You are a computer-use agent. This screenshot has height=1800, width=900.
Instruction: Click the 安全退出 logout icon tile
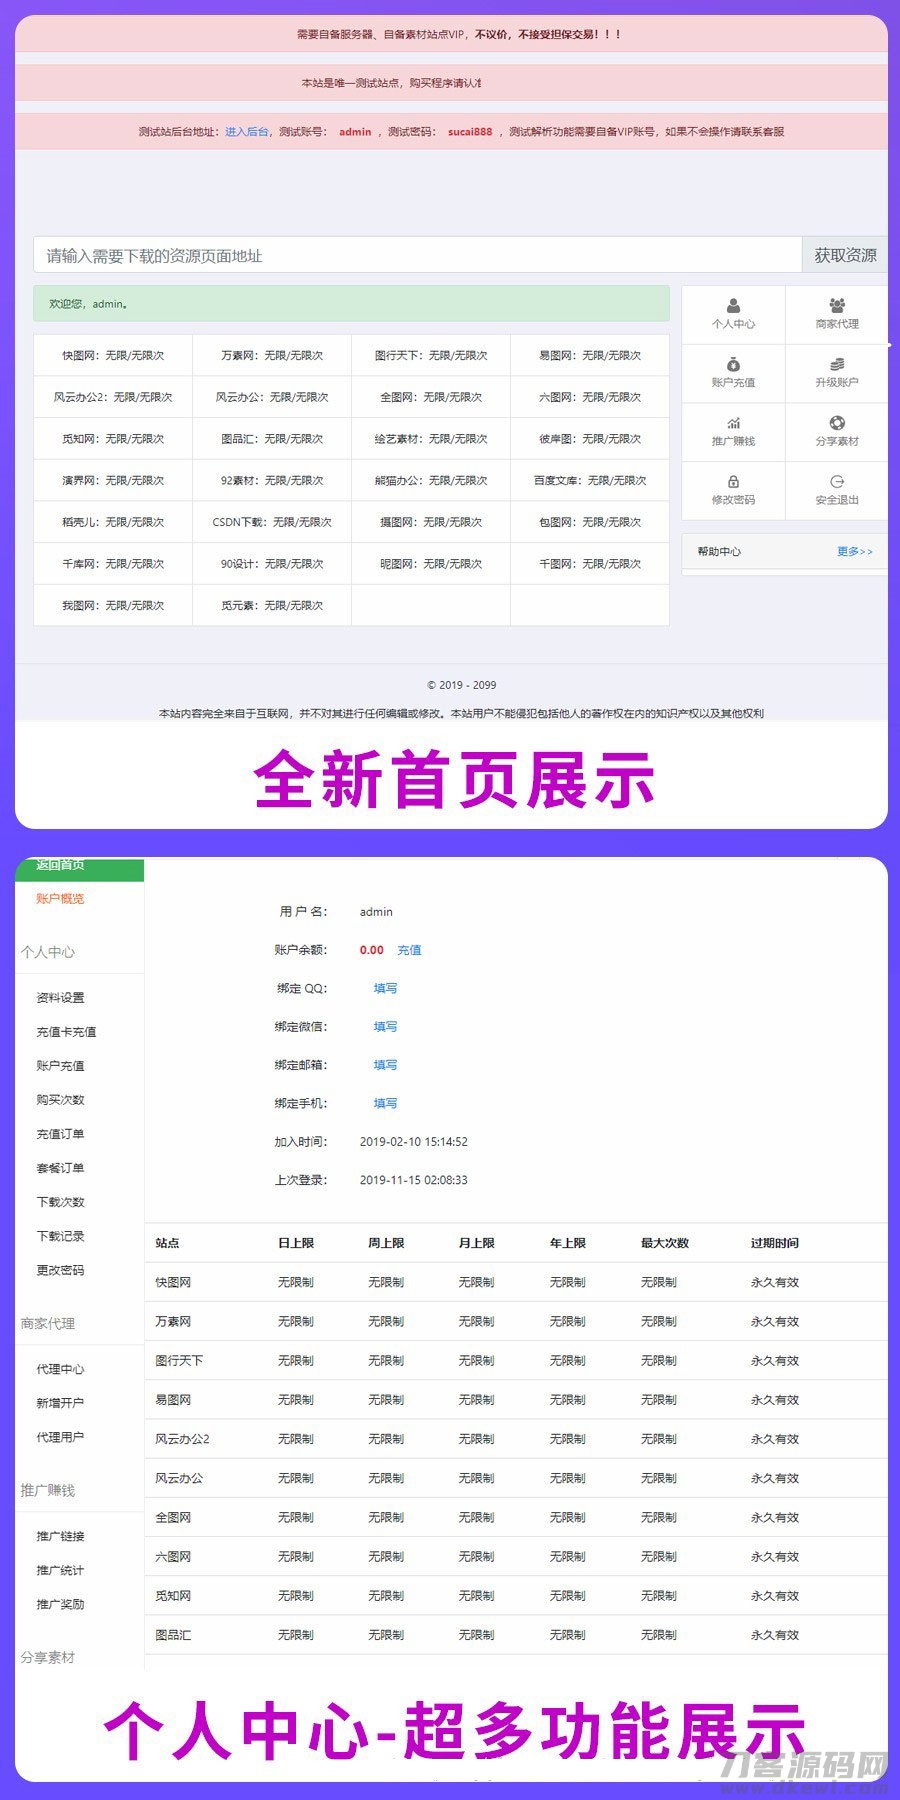[836, 491]
